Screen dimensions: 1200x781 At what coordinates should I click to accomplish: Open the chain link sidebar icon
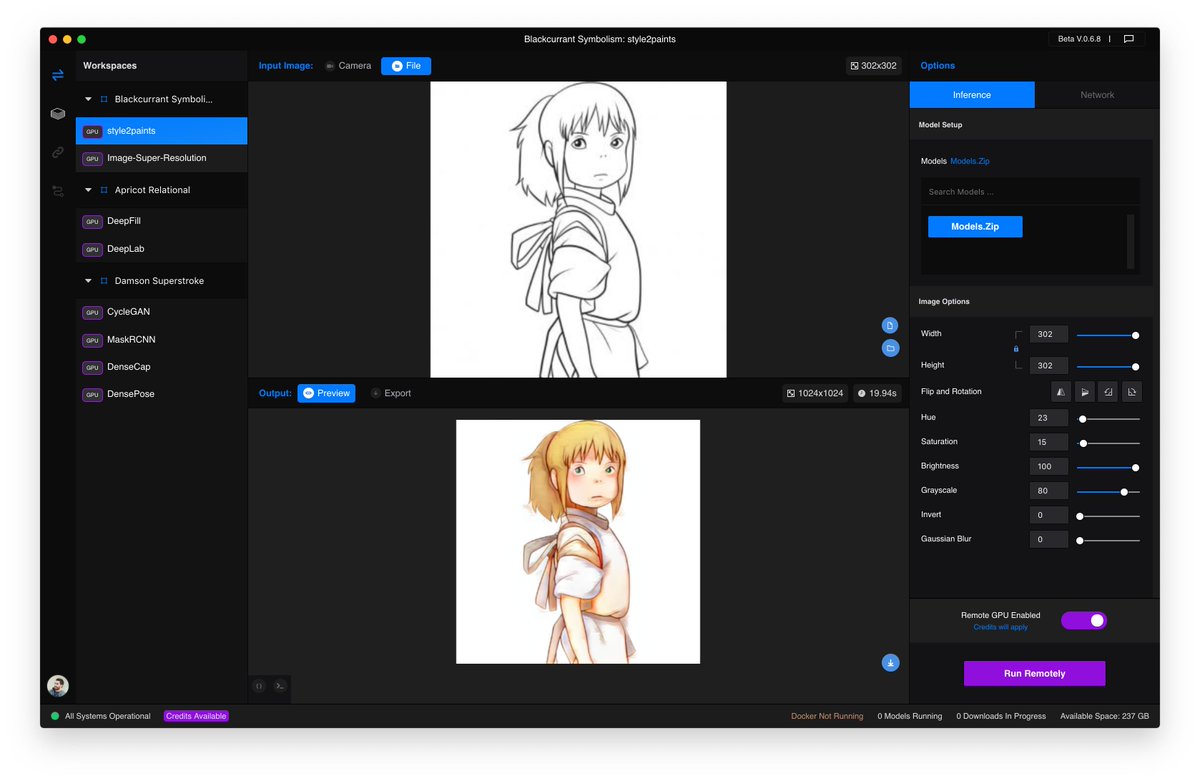coord(58,153)
